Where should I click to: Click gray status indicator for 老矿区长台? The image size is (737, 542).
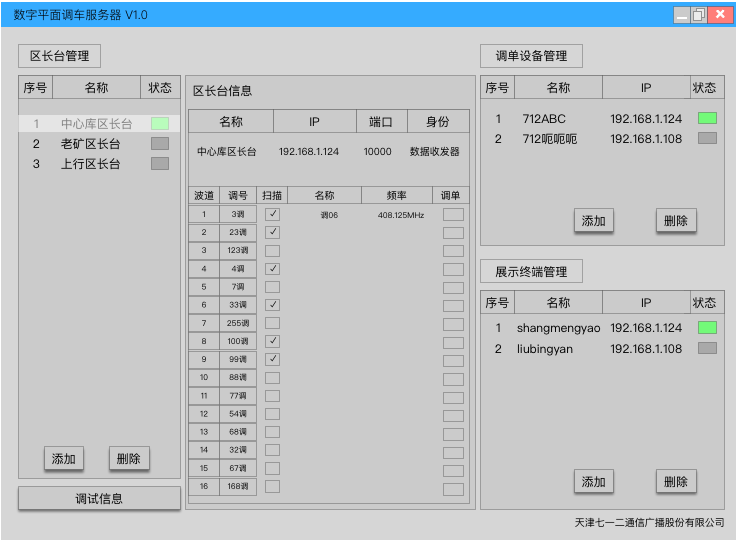(160, 144)
